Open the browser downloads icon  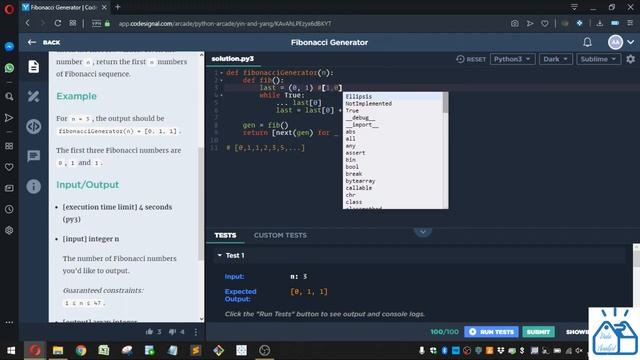[x=599, y=23]
